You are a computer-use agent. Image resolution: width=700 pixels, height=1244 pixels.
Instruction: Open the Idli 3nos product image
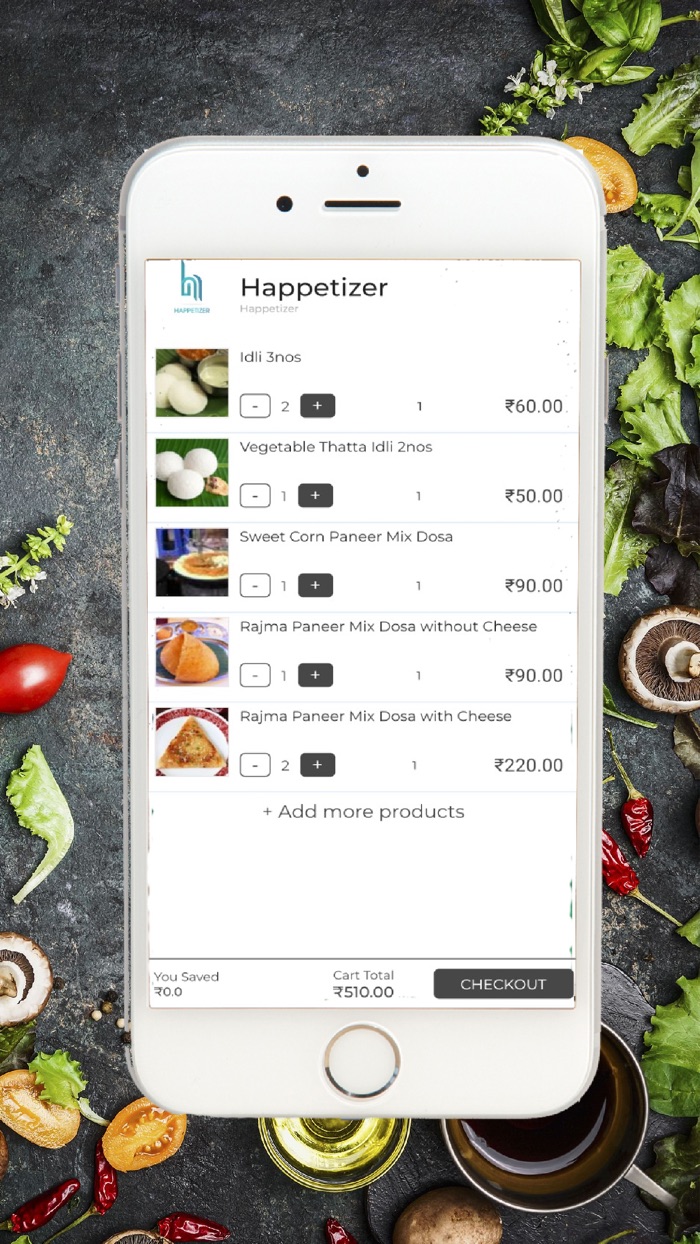192,383
